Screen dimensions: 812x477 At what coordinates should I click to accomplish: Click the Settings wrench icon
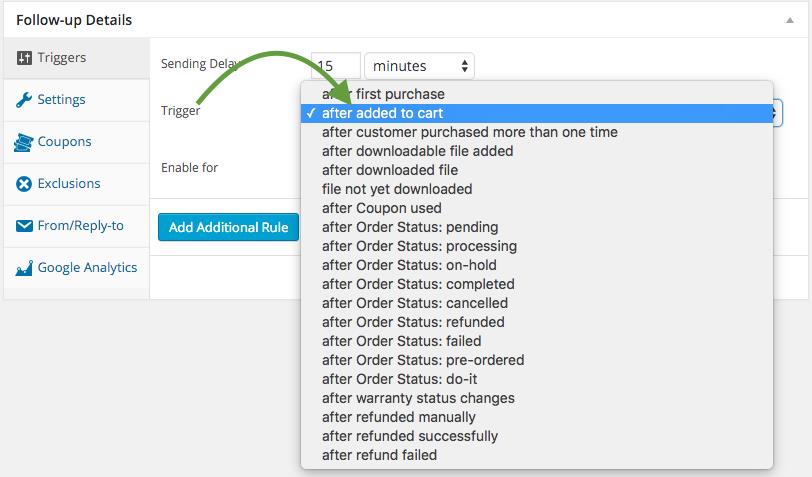[x=24, y=100]
